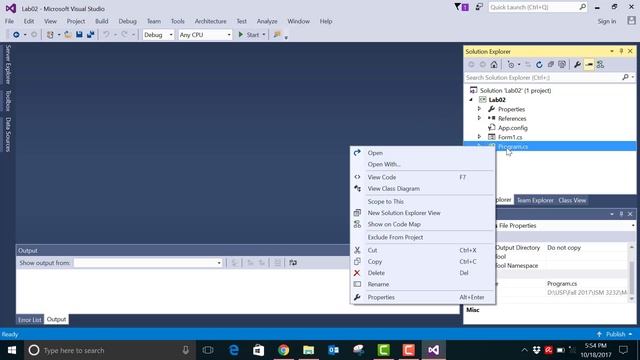Choose Open in the context menu

423,153
